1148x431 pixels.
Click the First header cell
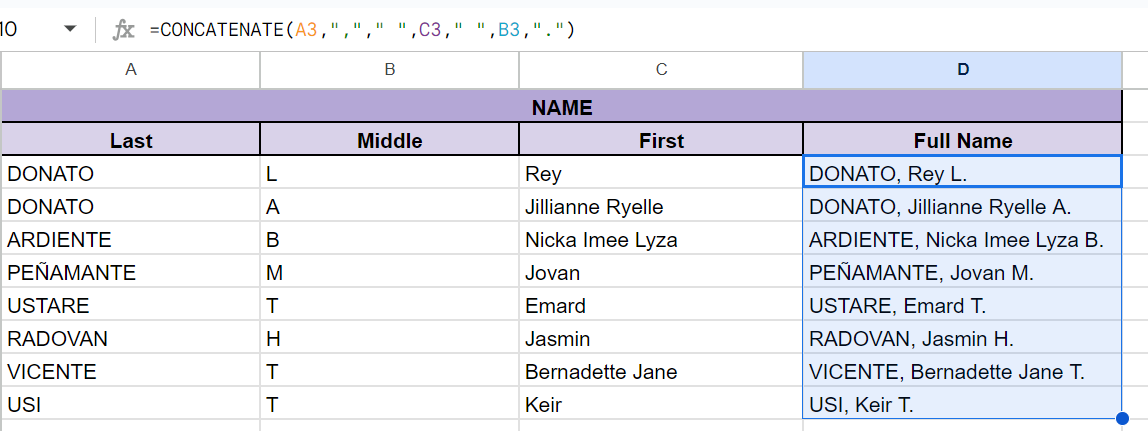[x=661, y=140]
